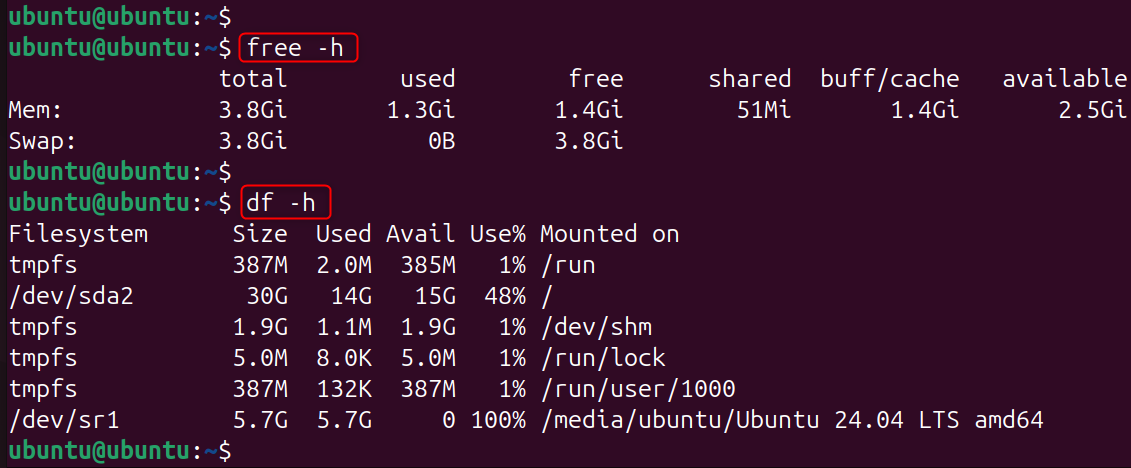
Task: Click the highlighted 'df -h' command
Action: tap(283, 203)
